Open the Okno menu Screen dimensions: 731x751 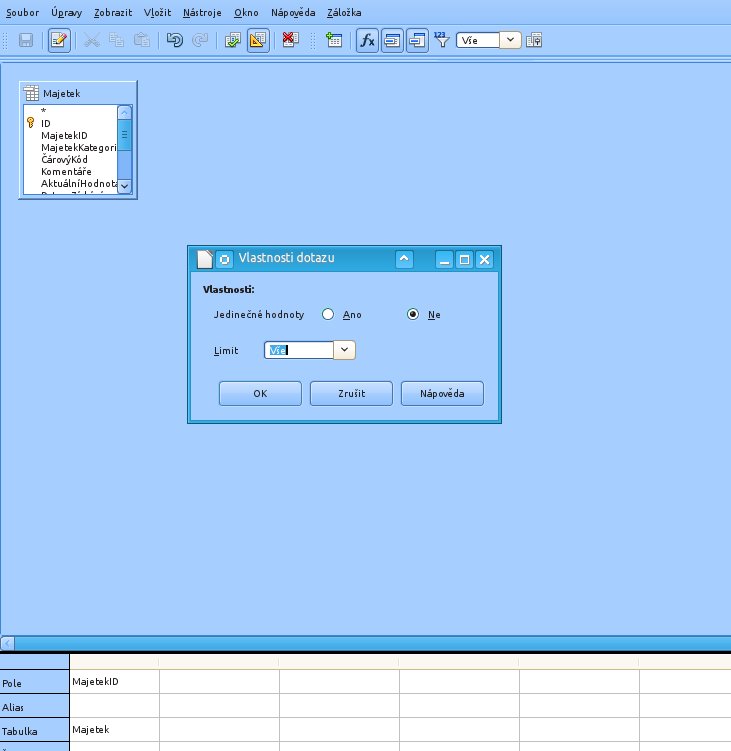pos(246,13)
